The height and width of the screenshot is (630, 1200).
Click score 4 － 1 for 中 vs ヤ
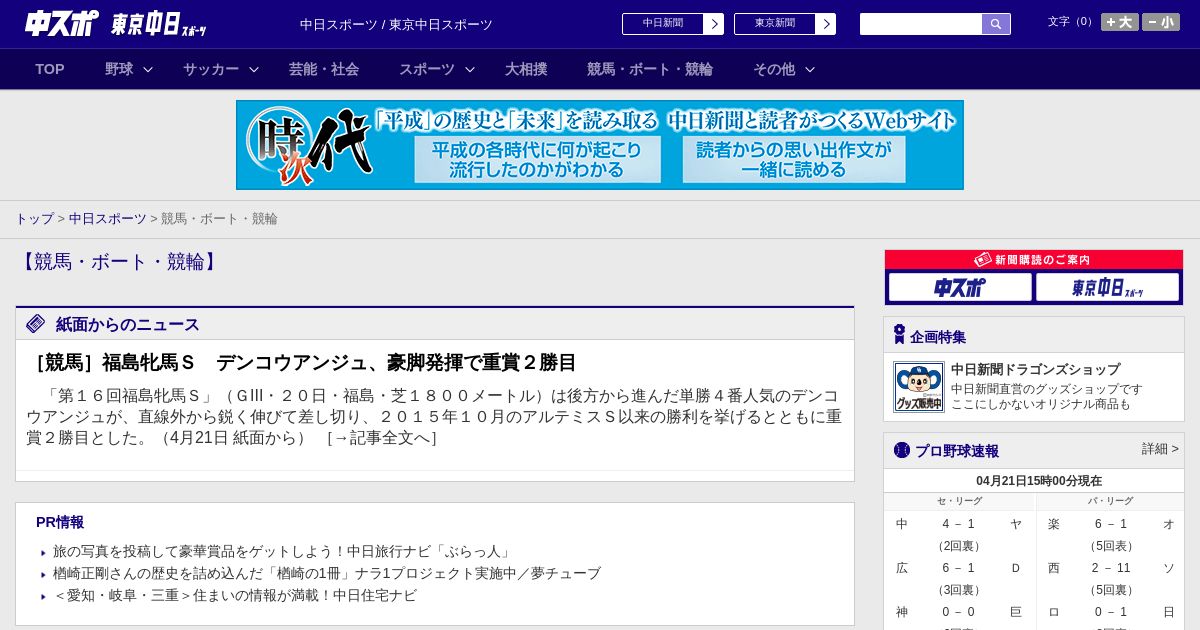958,524
